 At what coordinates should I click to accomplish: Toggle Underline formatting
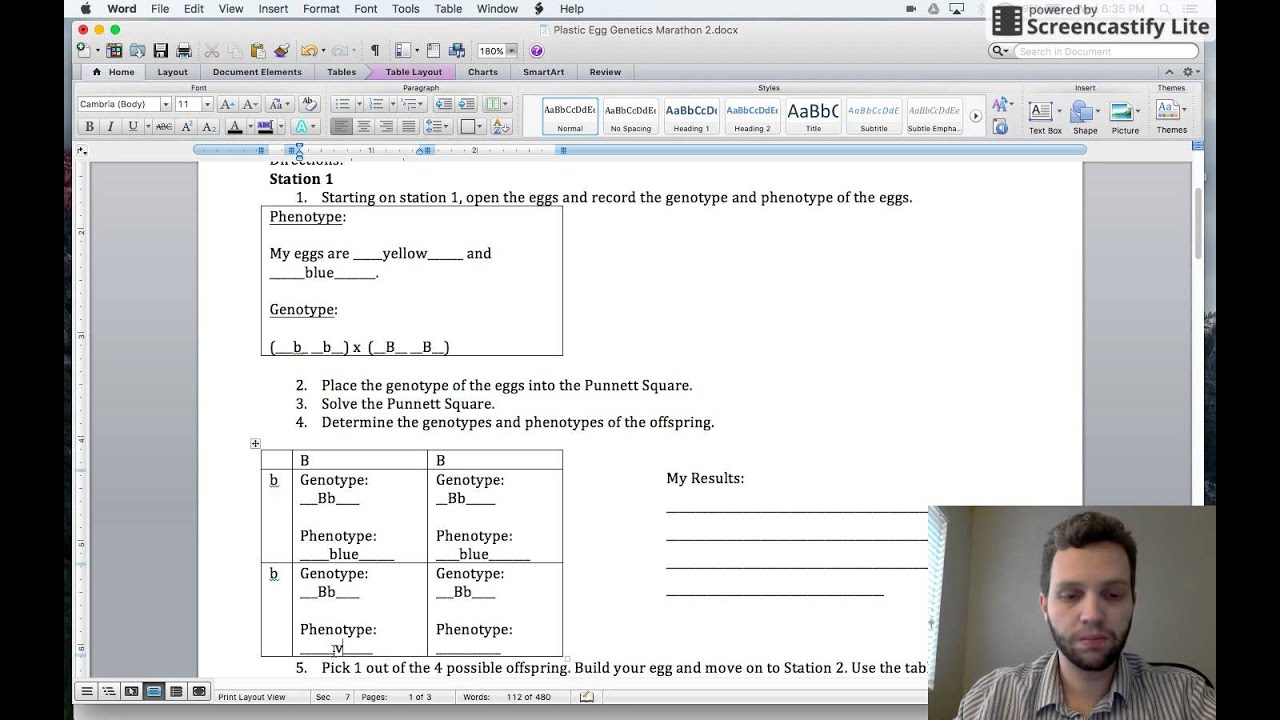coord(132,127)
